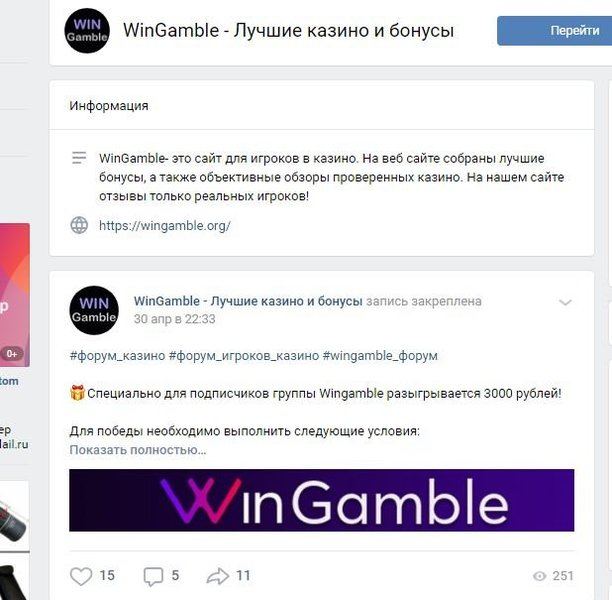
Task: Open the WinGamble purple banner image
Action: tap(322, 500)
